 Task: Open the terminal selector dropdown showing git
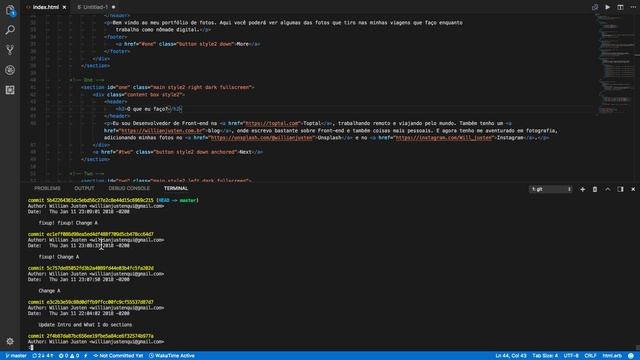click(x=551, y=189)
